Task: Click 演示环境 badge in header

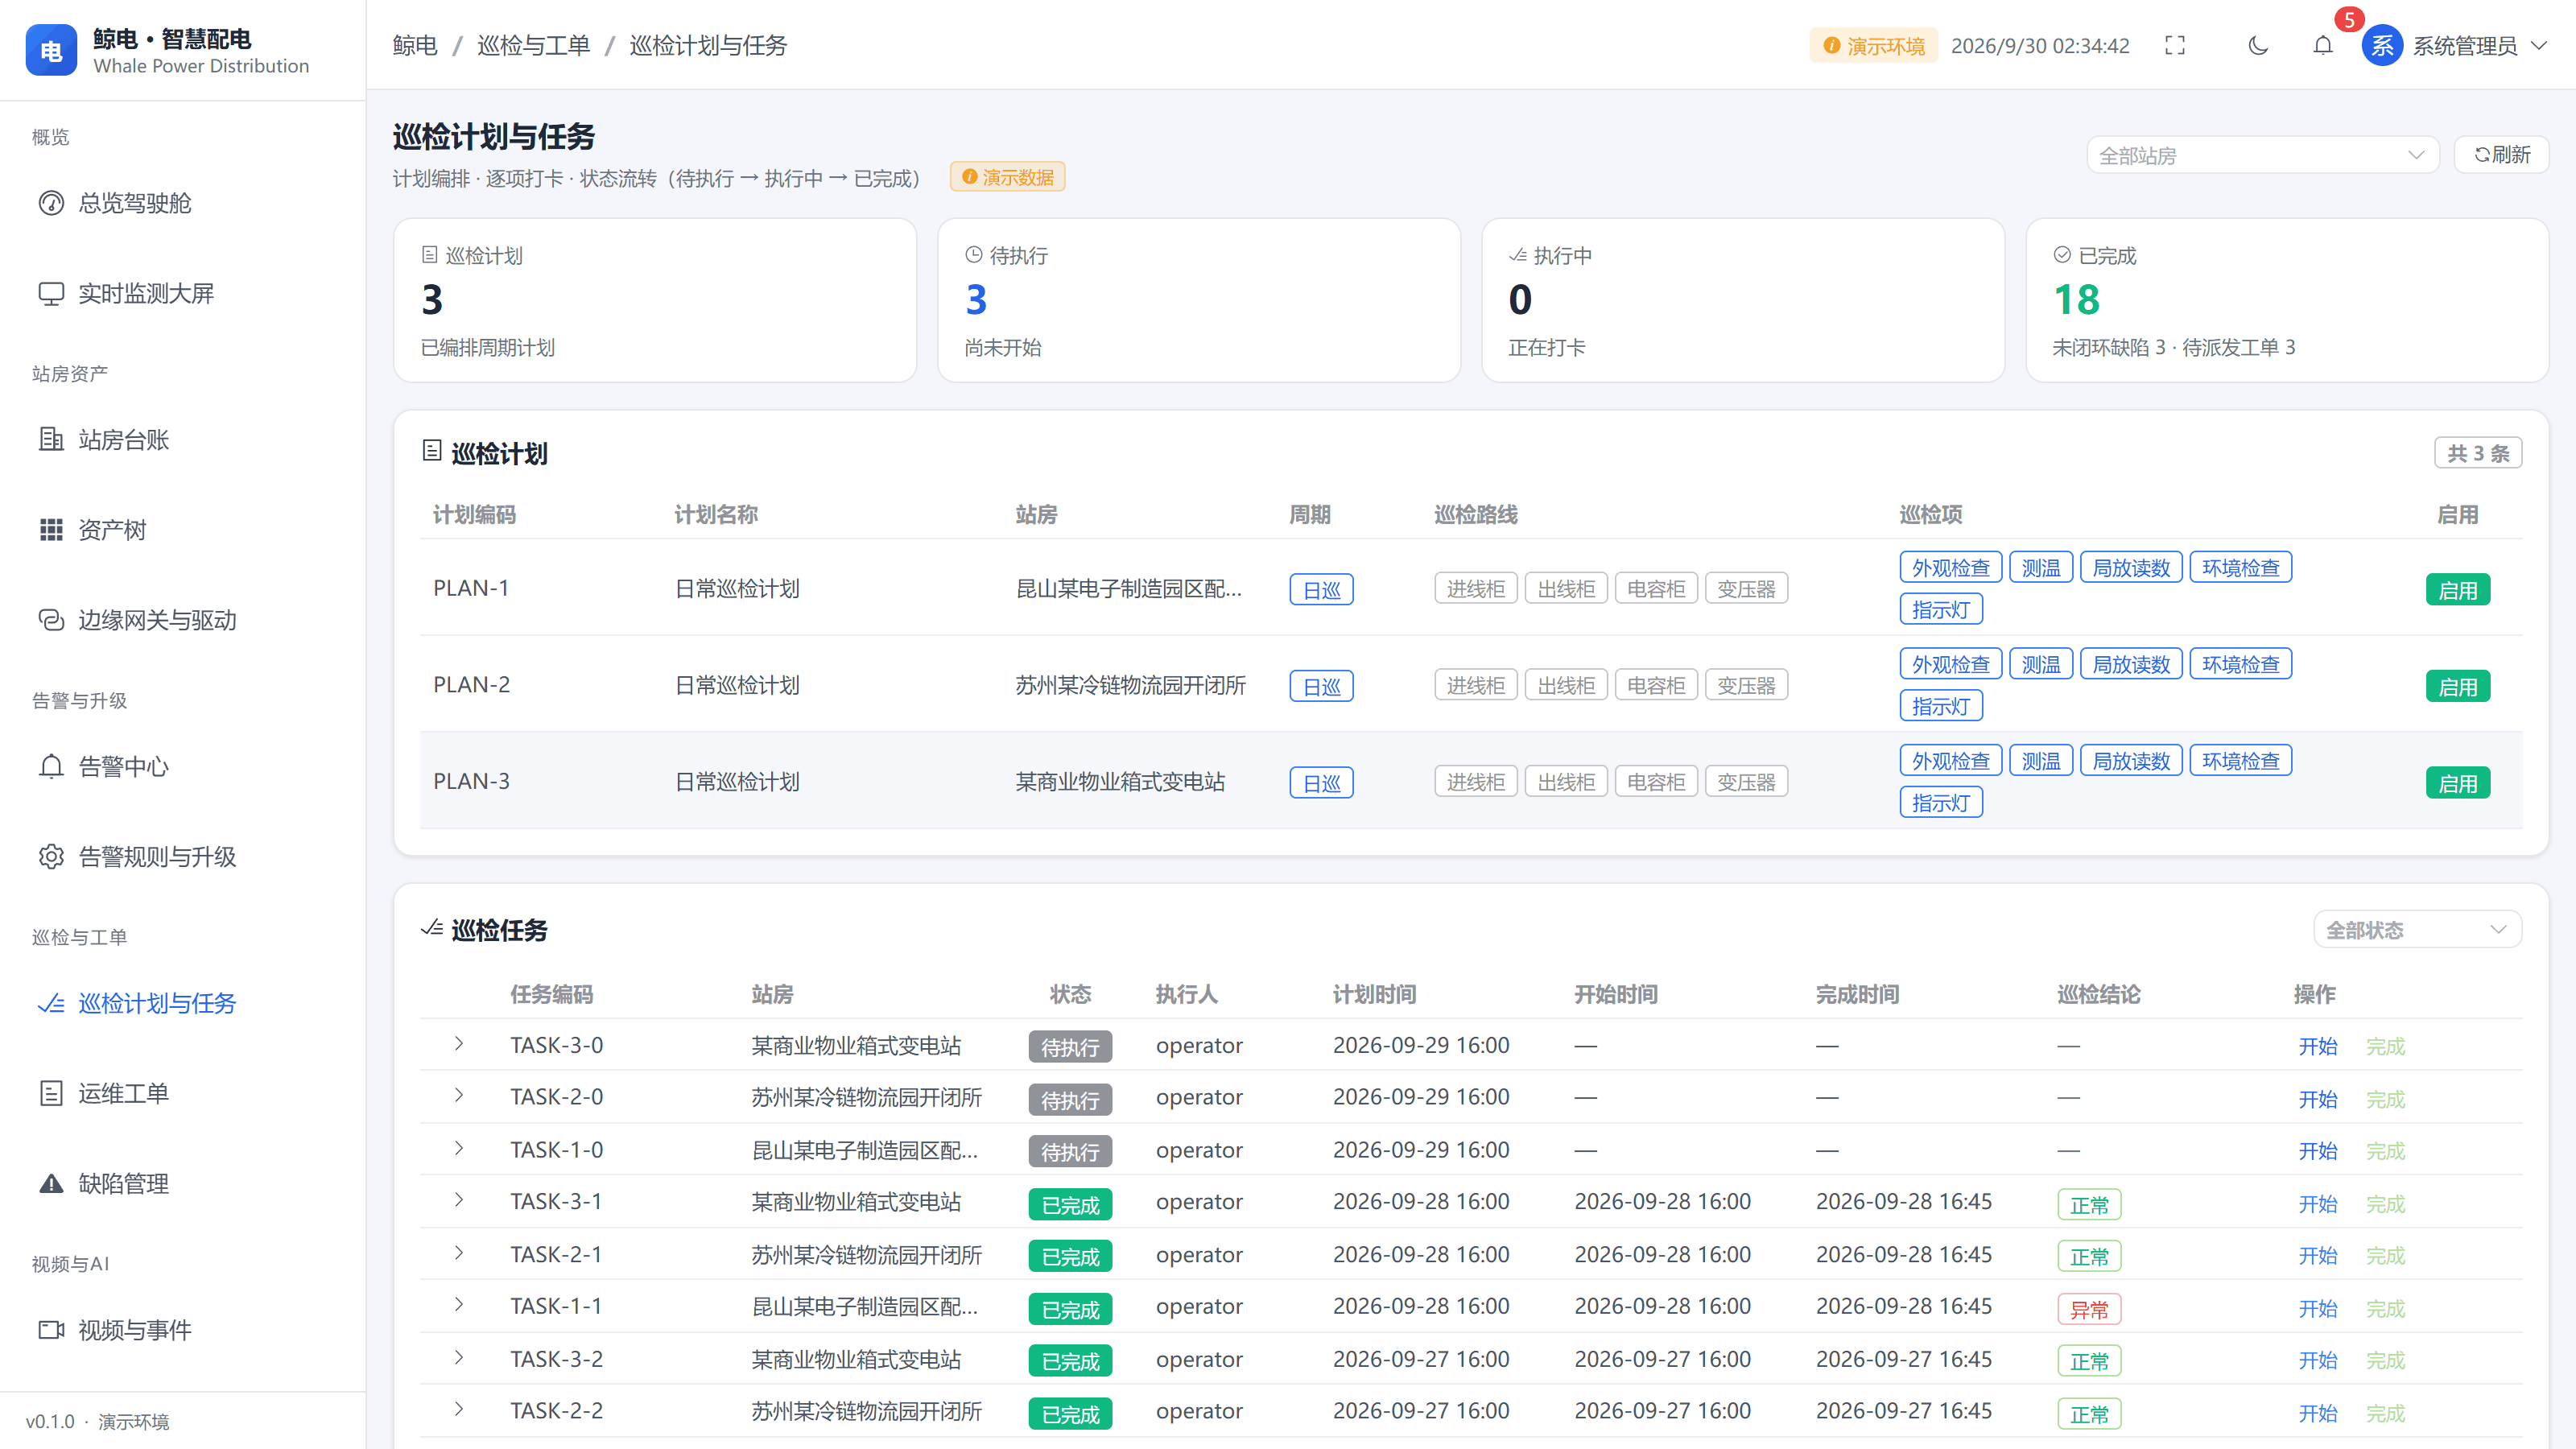Action: click(1873, 45)
